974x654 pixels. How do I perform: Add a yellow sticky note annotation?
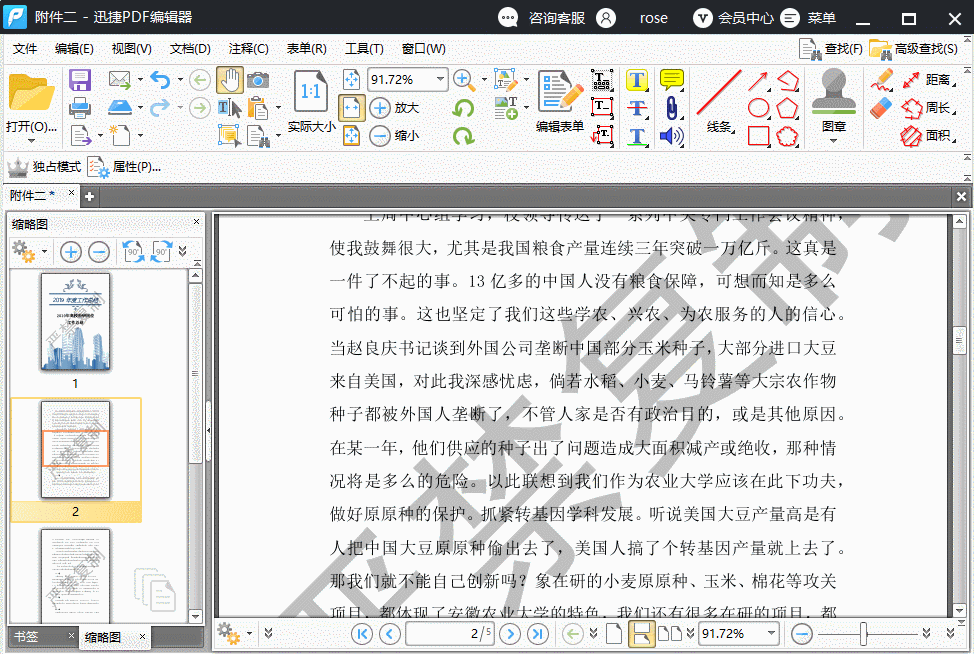point(671,78)
